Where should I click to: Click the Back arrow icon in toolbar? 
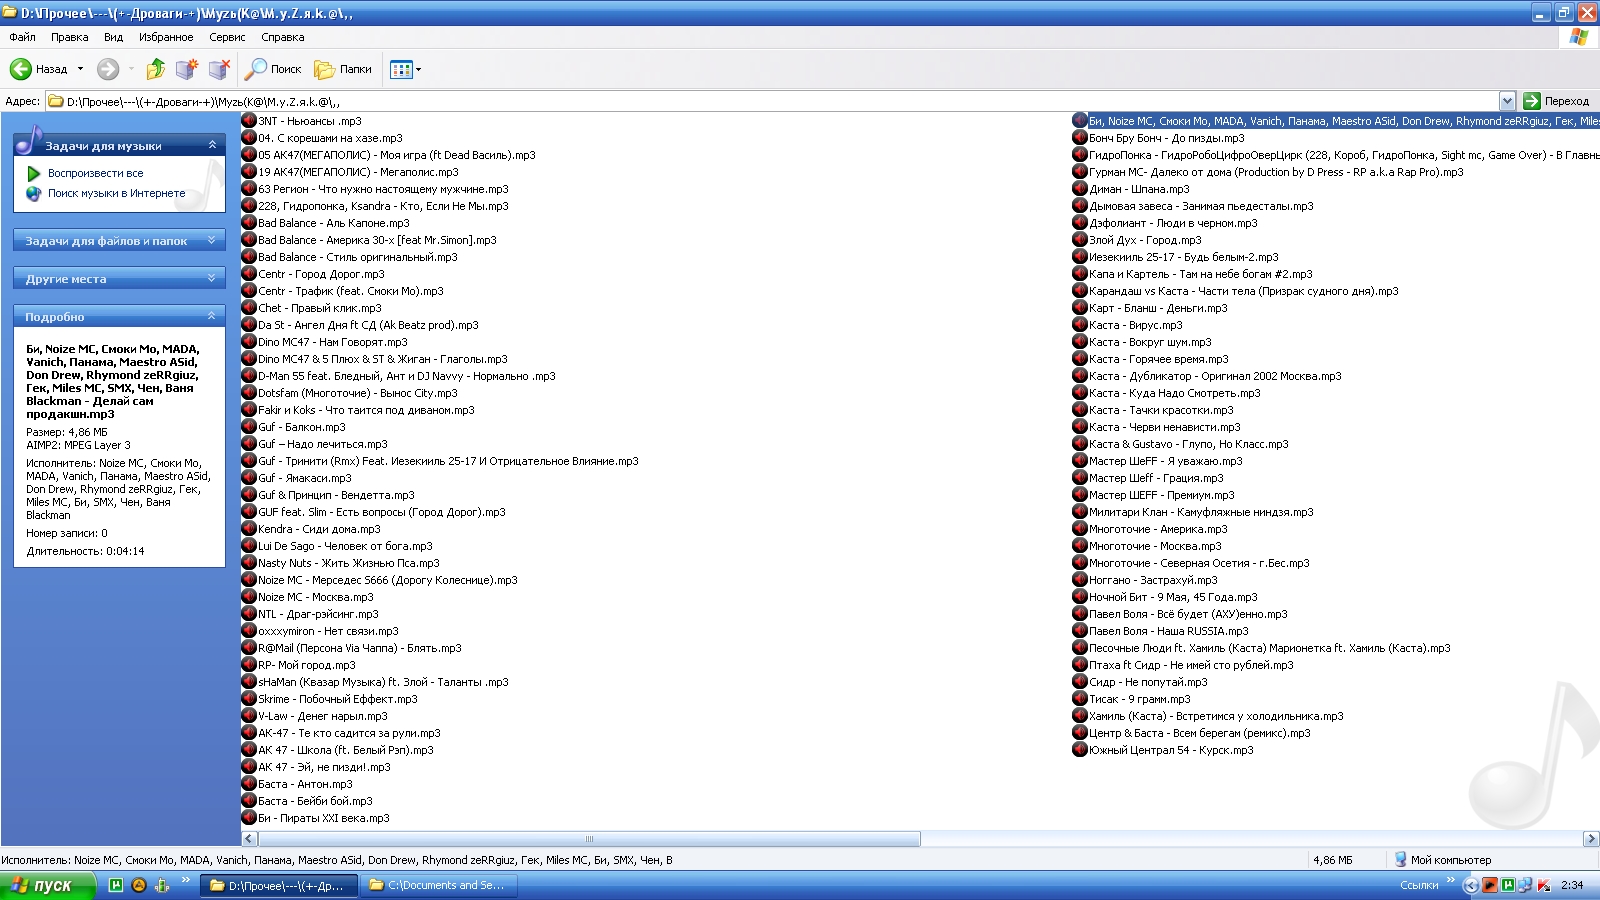[20, 69]
